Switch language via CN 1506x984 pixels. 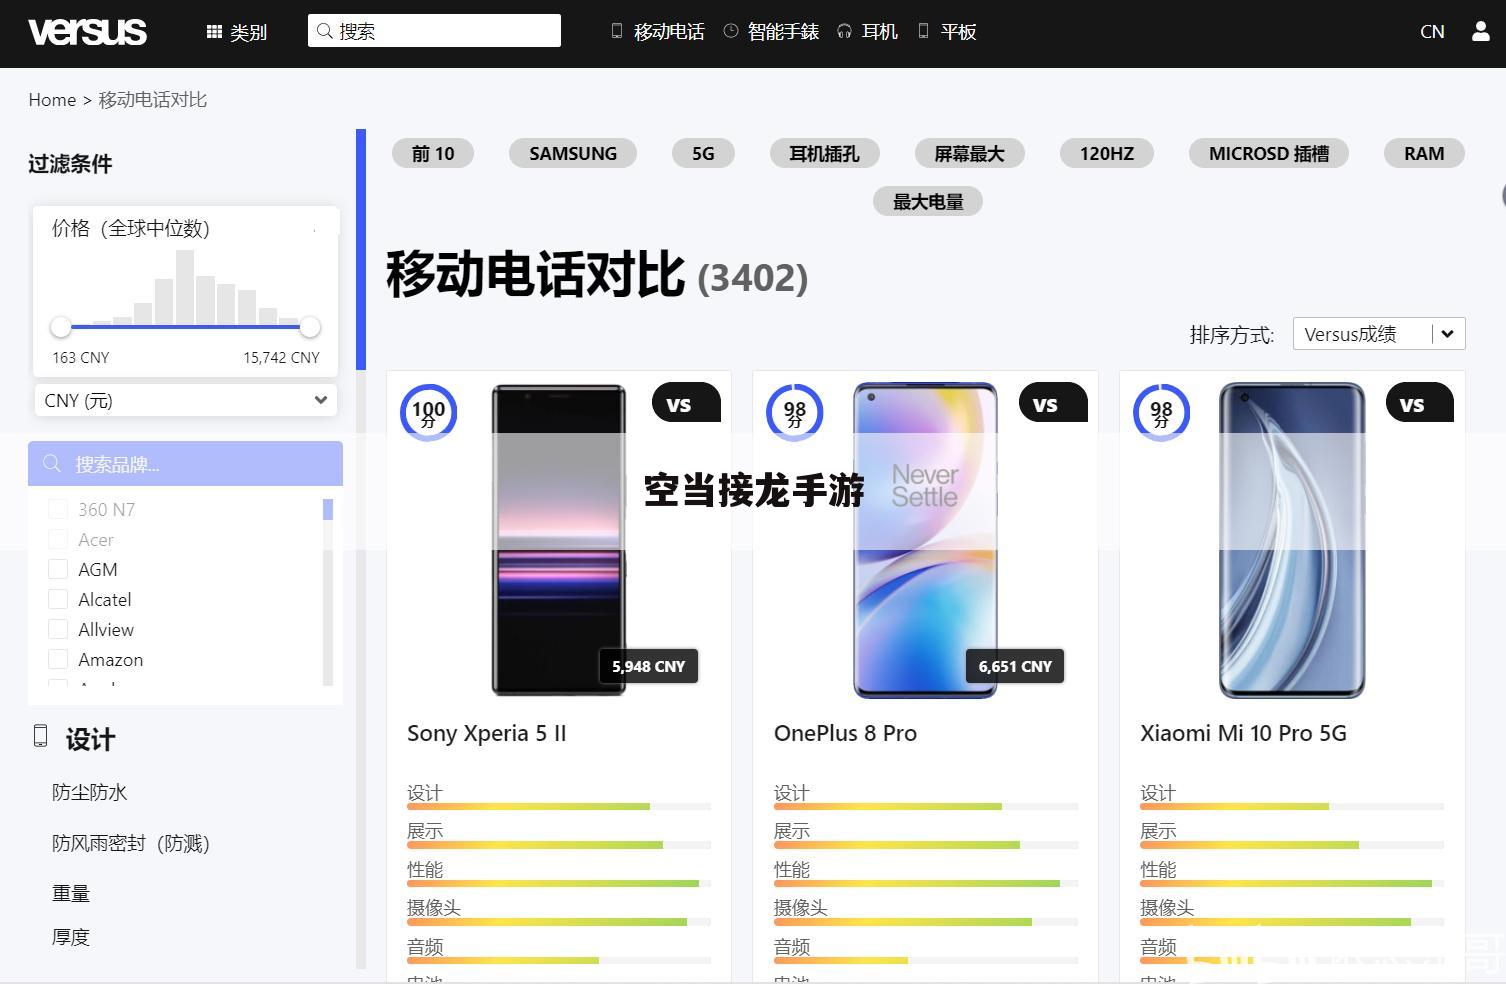[x=1432, y=32]
